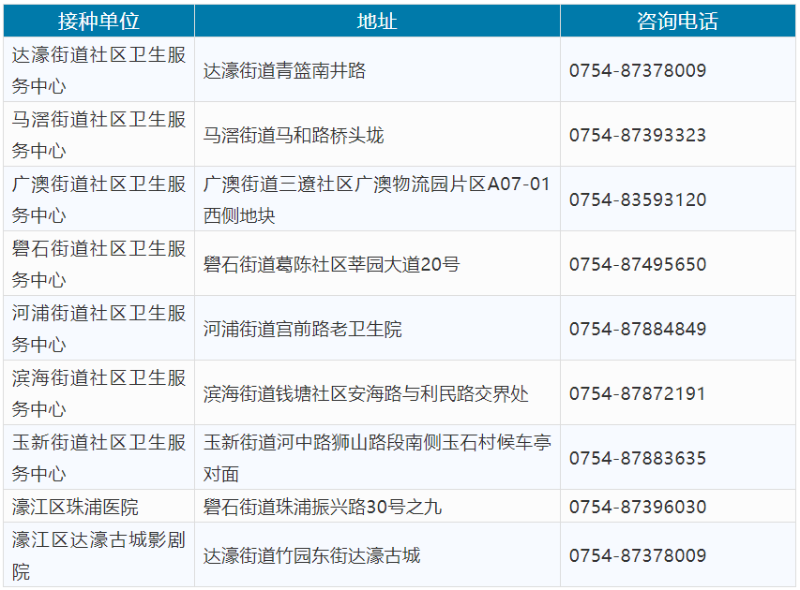Click the 接种单位 column header
The width and height of the screenshot is (800, 590).
click(98, 21)
